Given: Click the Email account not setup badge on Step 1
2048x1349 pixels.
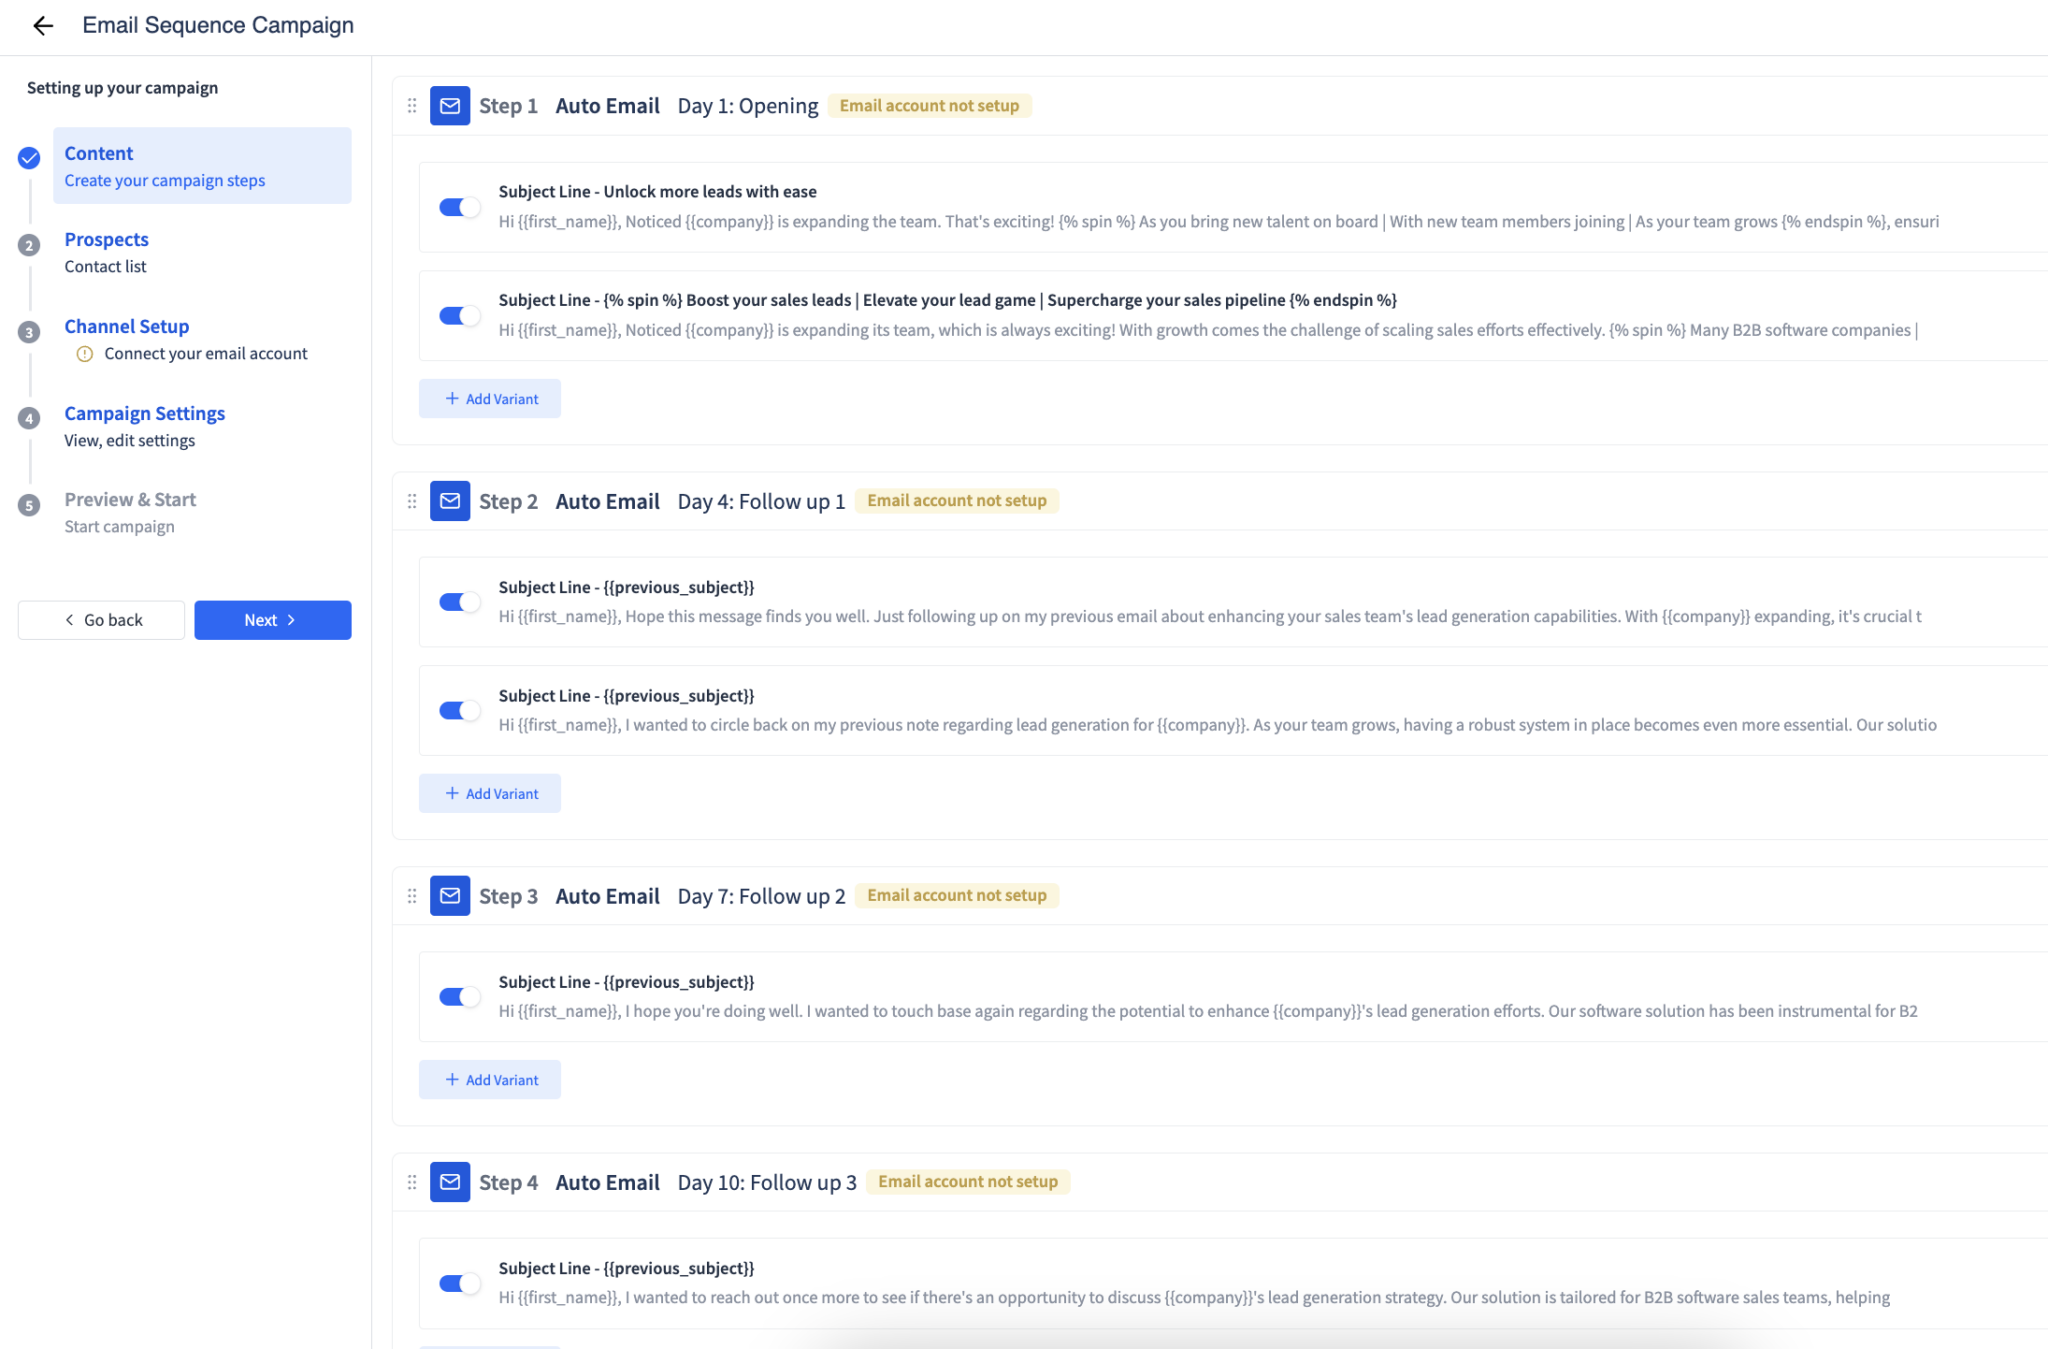Looking at the screenshot, I should (929, 105).
